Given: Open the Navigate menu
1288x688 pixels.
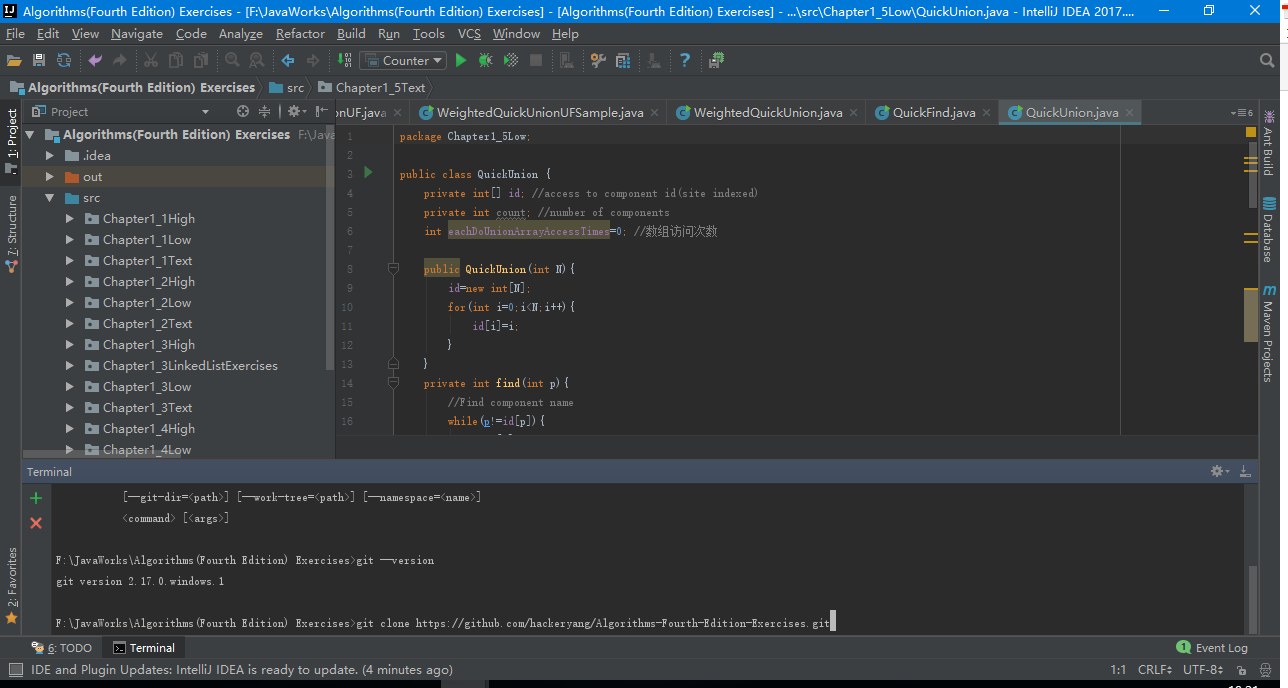Looking at the screenshot, I should point(137,33).
